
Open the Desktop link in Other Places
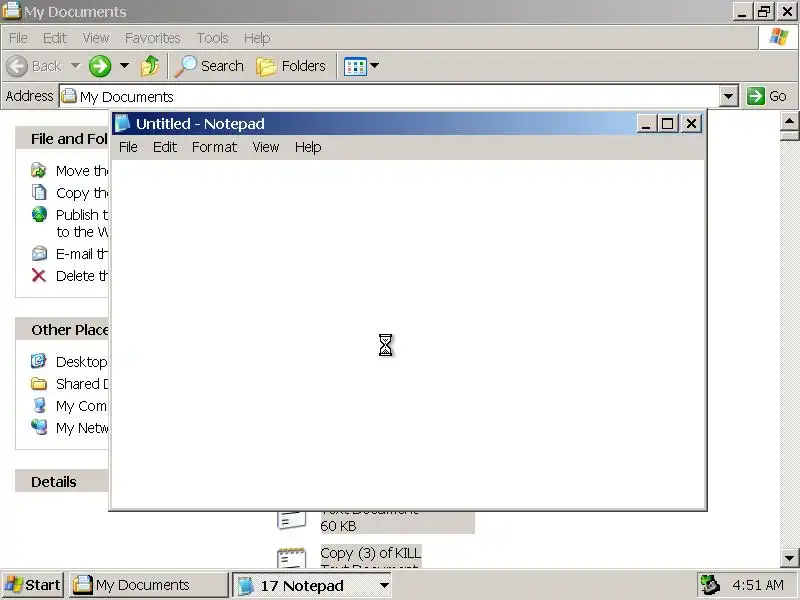tap(82, 362)
